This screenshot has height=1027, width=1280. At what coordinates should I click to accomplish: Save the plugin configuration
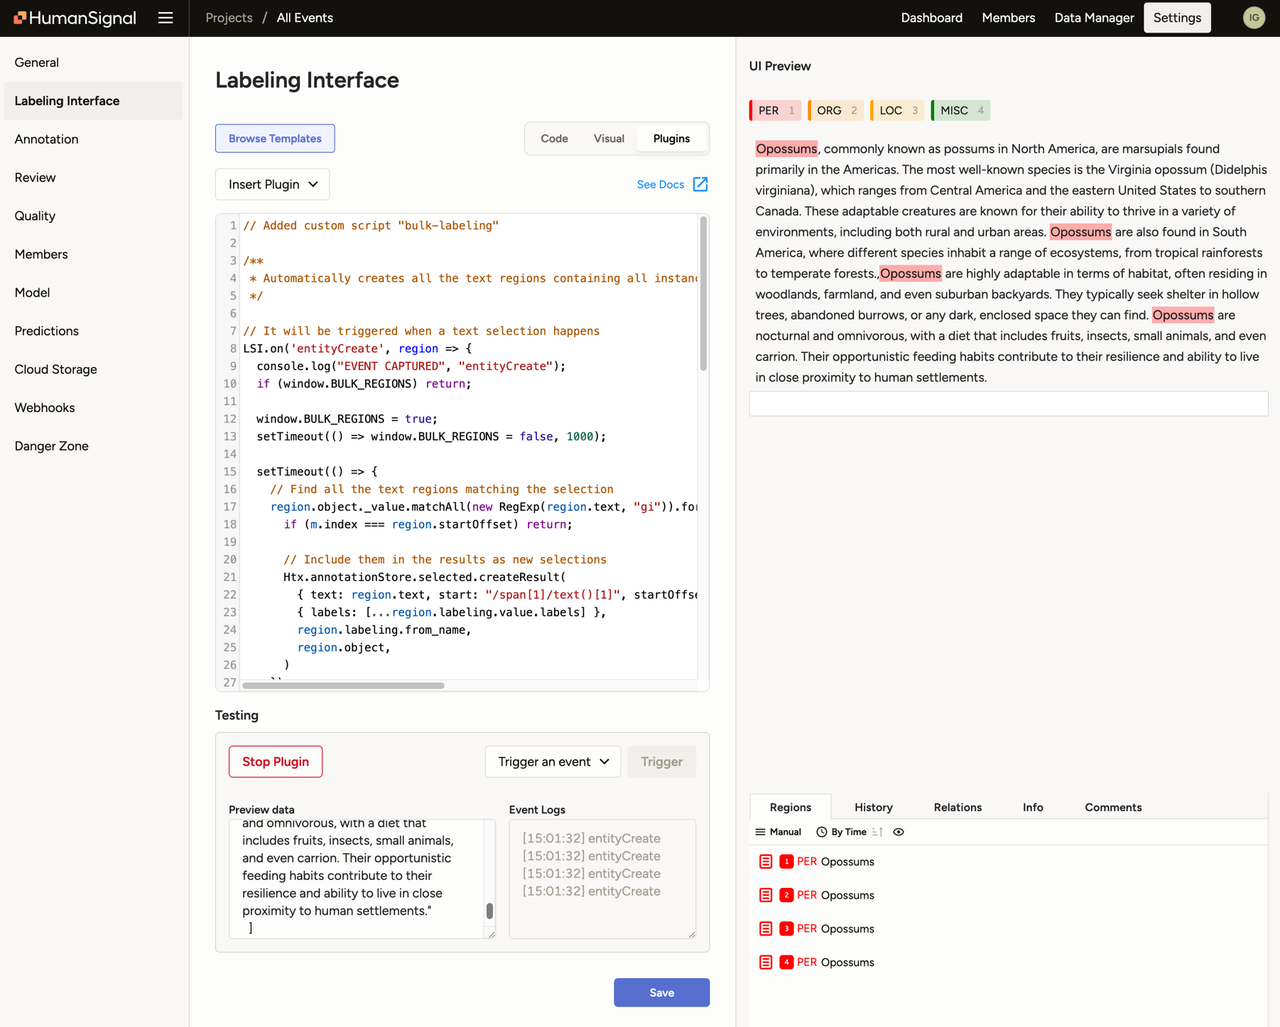(661, 992)
